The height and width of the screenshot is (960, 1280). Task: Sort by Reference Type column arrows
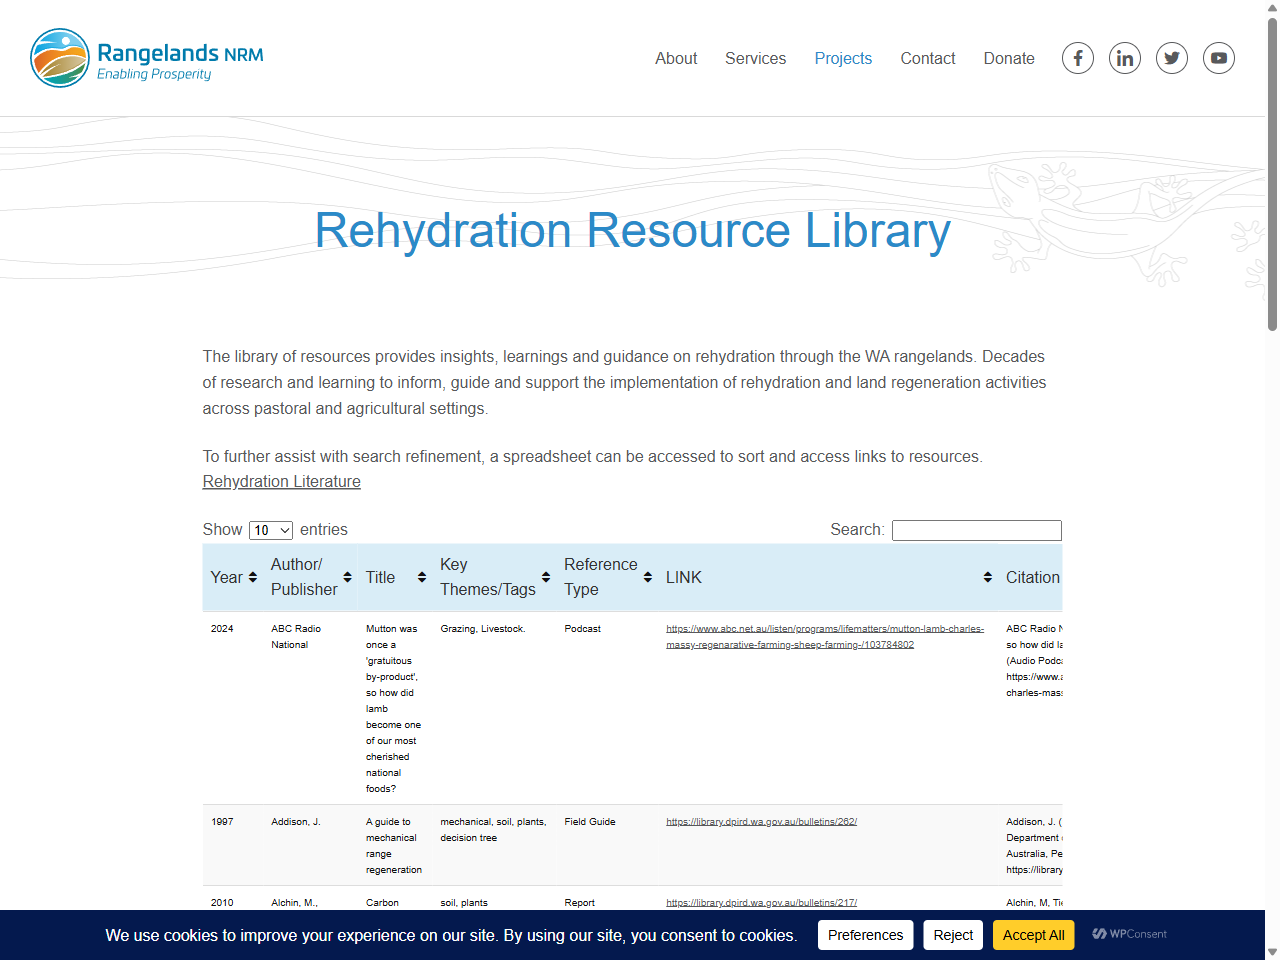648,577
